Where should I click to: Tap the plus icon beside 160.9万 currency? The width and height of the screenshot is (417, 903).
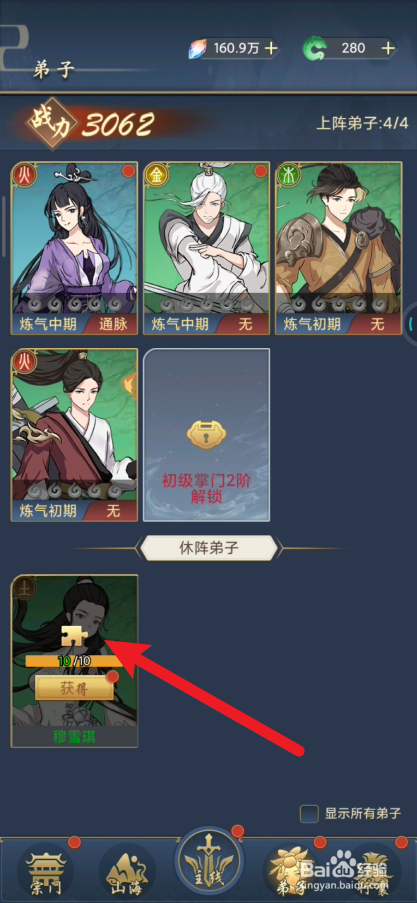[x=271, y=48]
